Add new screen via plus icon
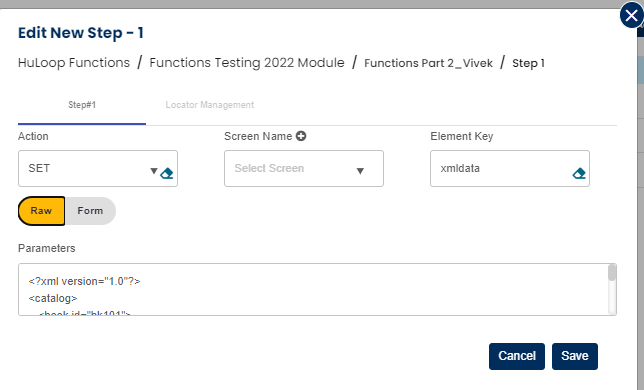Viewport: 644px width, 390px height. pos(301,136)
